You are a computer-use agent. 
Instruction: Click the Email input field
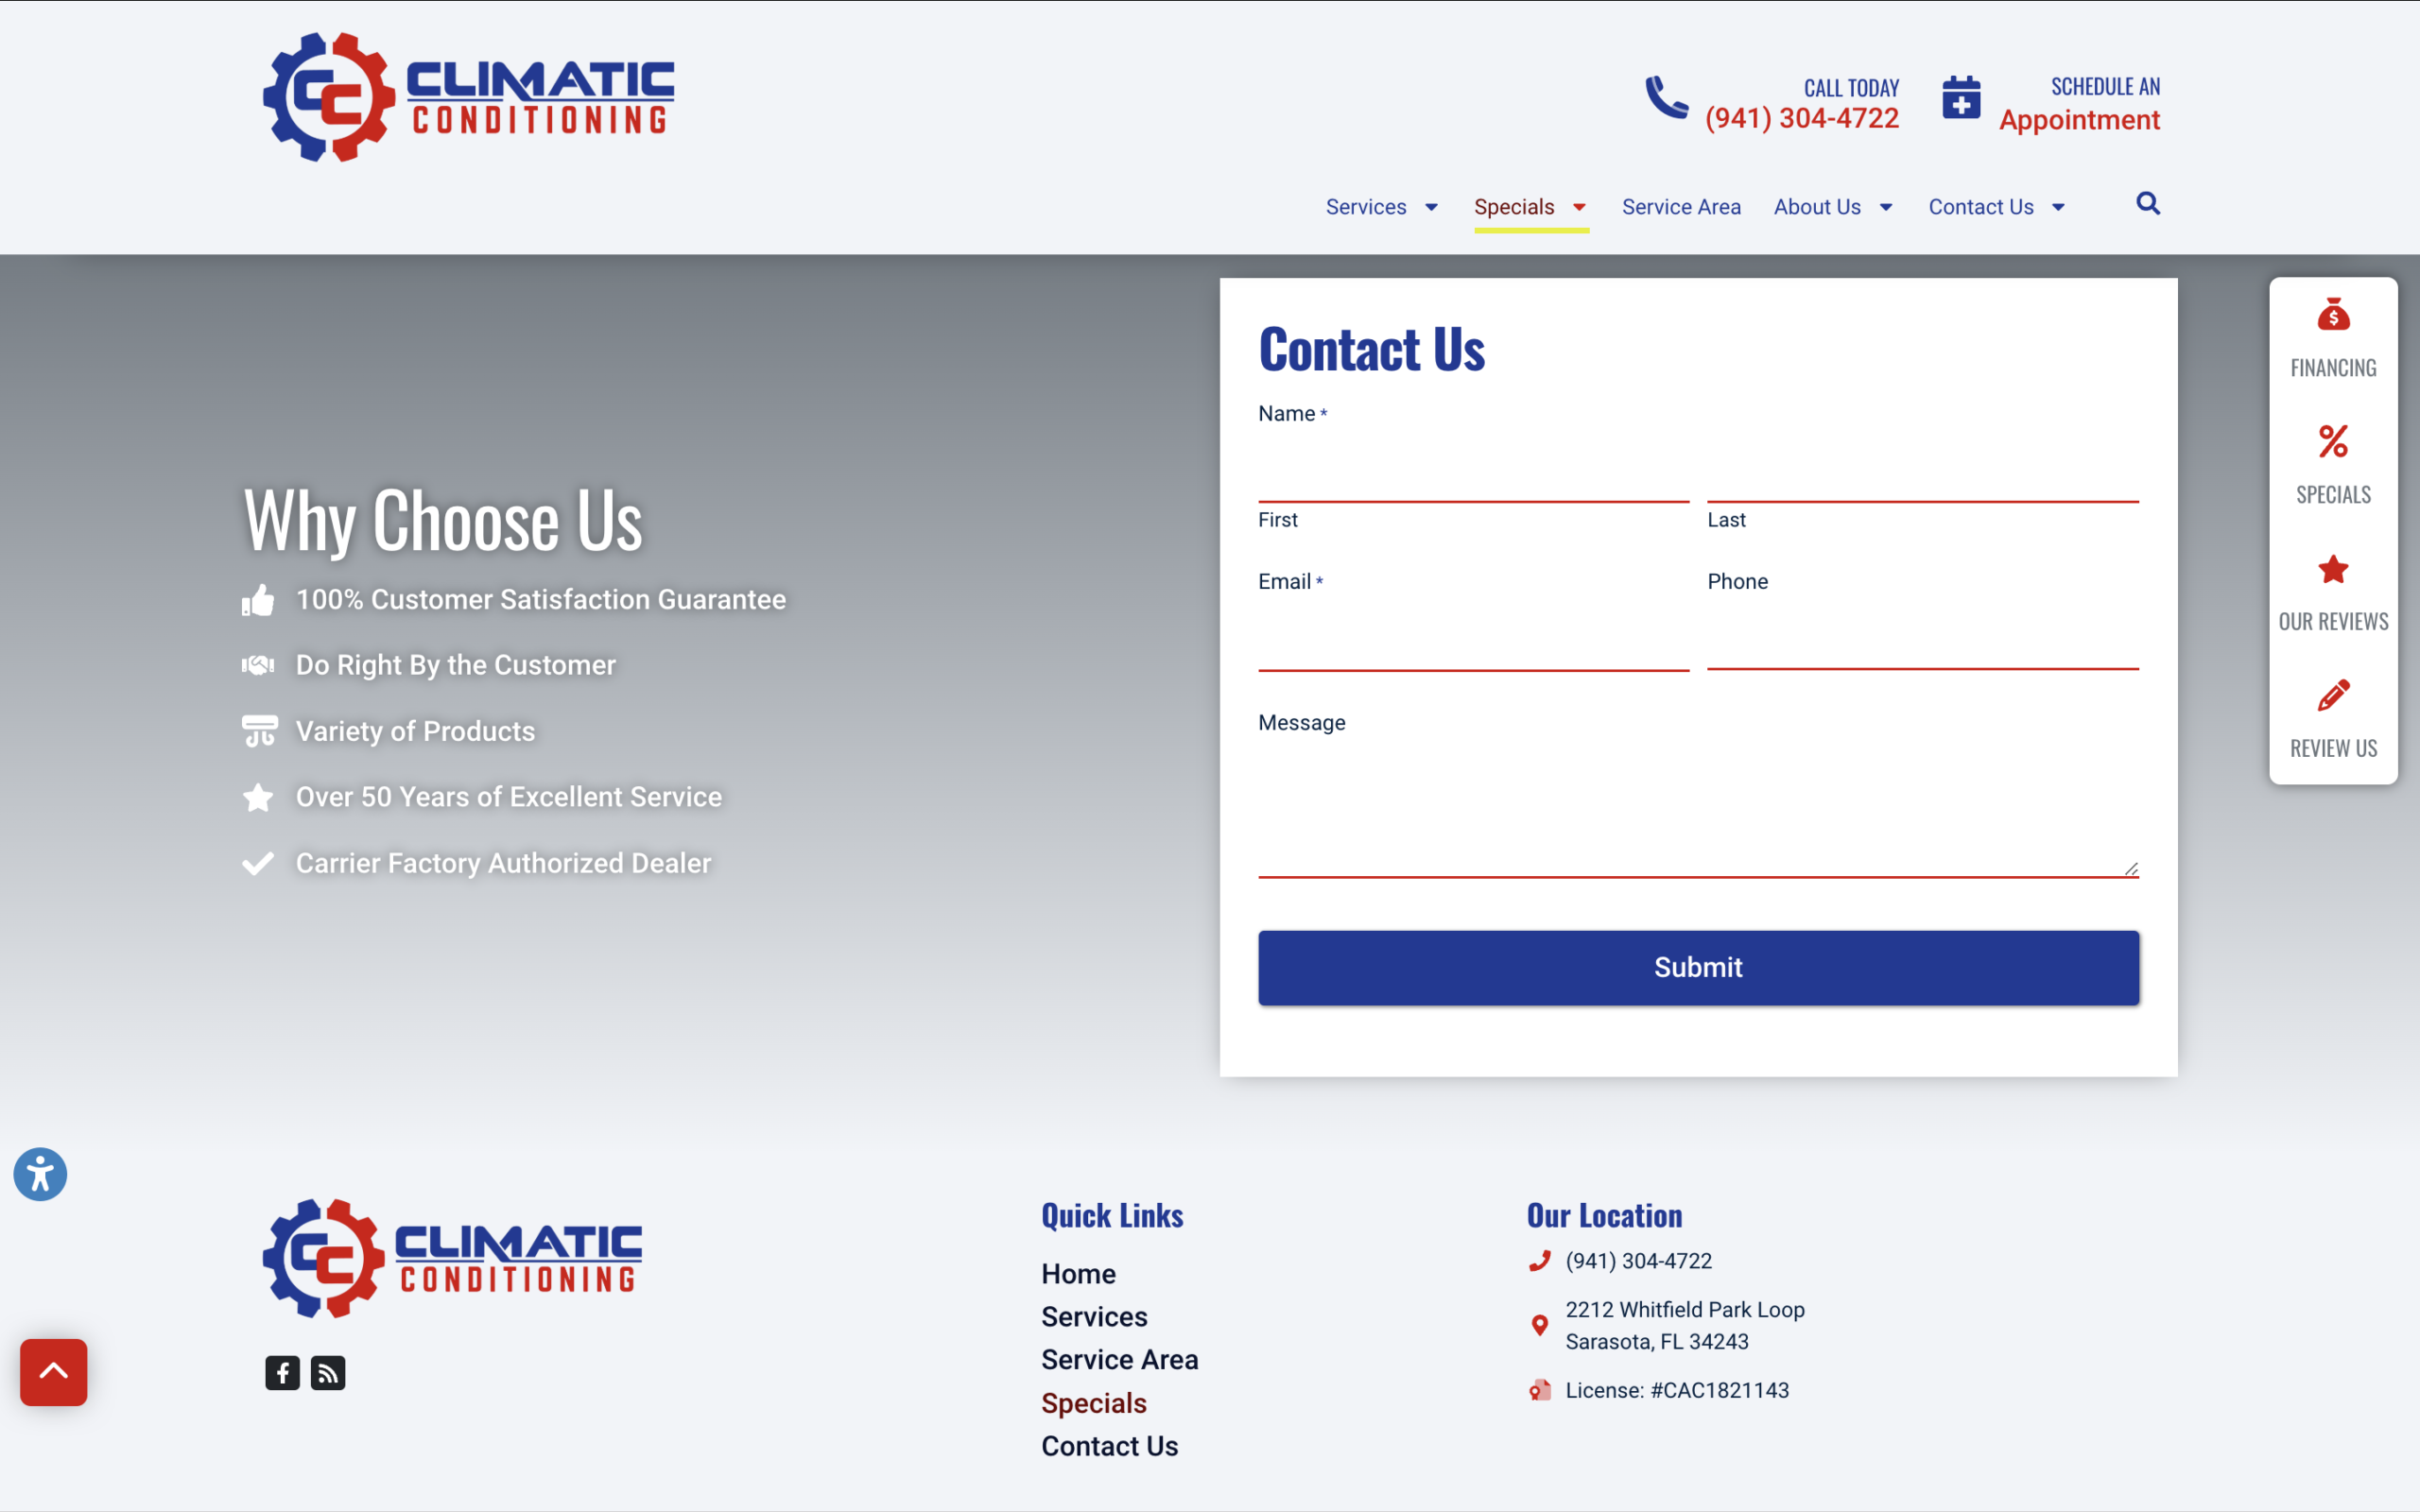[x=1473, y=641]
